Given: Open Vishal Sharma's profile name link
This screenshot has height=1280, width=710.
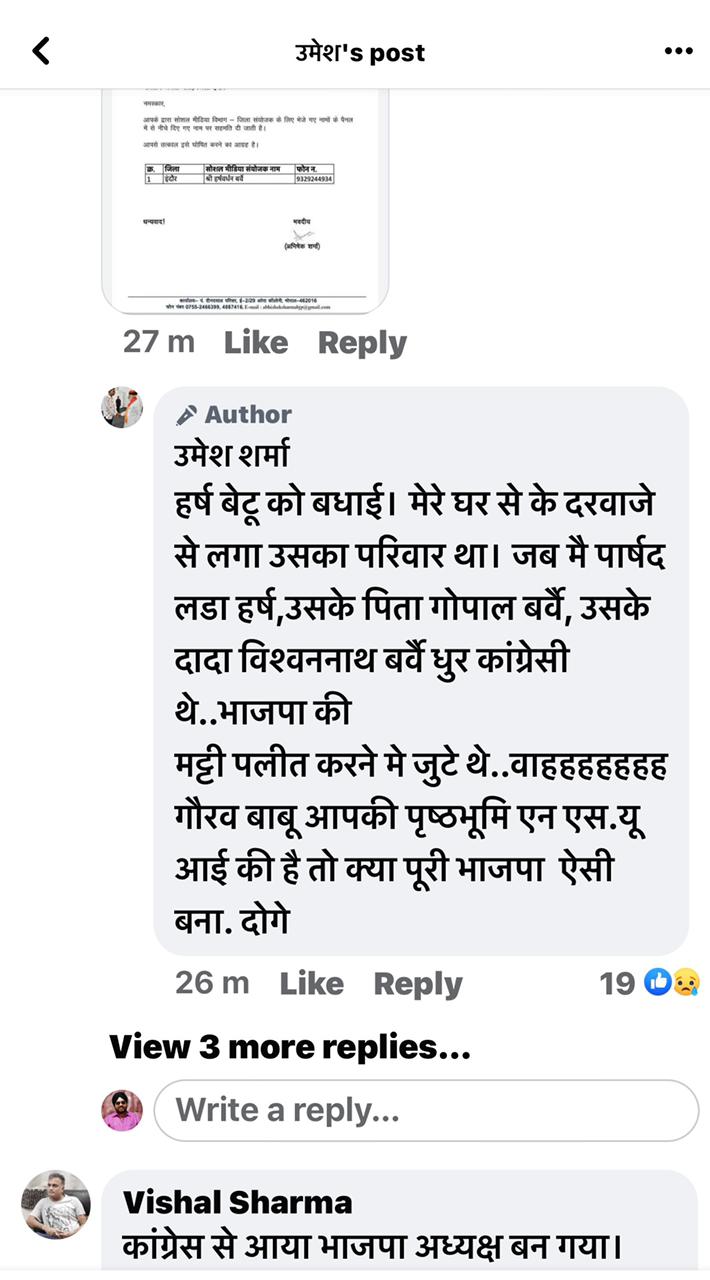Looking at the screenshot, I should tap(237, 1201).
